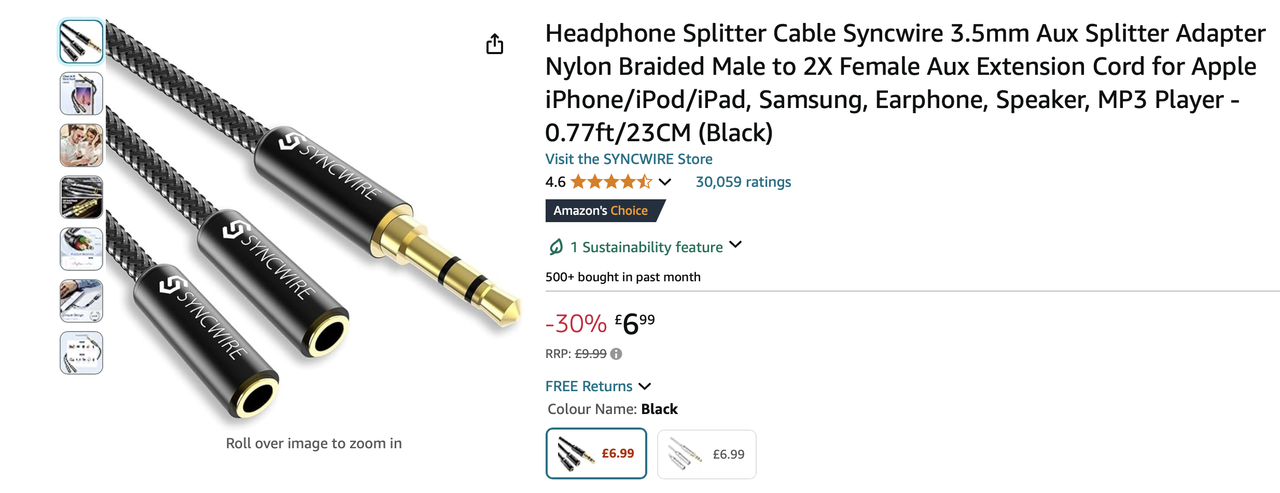Expand the rating breakdown chevron
Image resolution: width=1280 pixels, height=493 pixels.
tap(665, 182)
